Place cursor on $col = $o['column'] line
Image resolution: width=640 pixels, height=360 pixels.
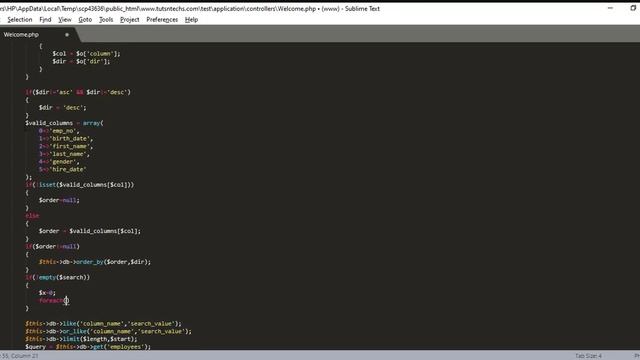point(86,53)
